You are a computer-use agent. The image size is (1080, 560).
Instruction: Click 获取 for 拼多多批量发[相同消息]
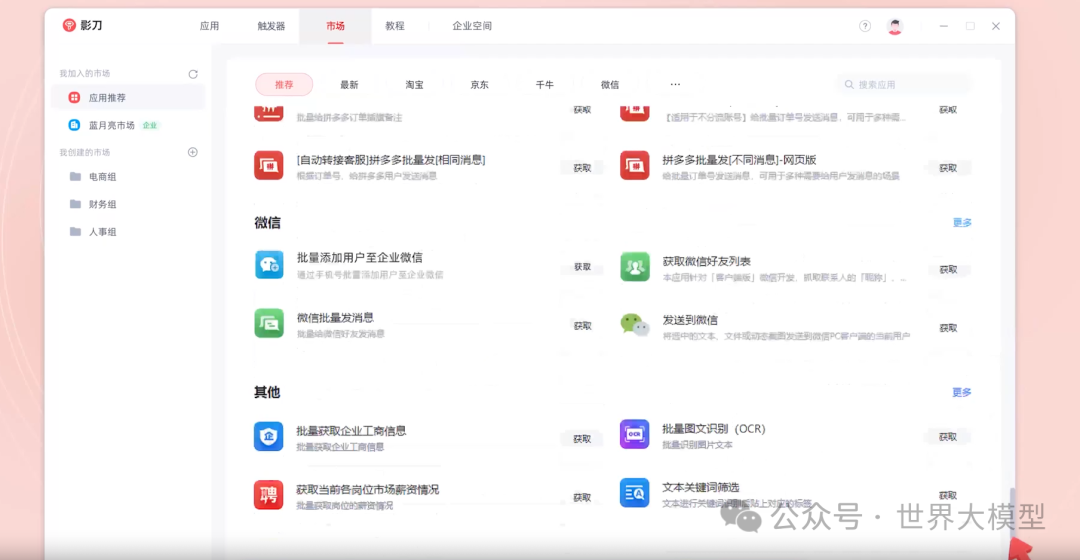tap(583, 168)
